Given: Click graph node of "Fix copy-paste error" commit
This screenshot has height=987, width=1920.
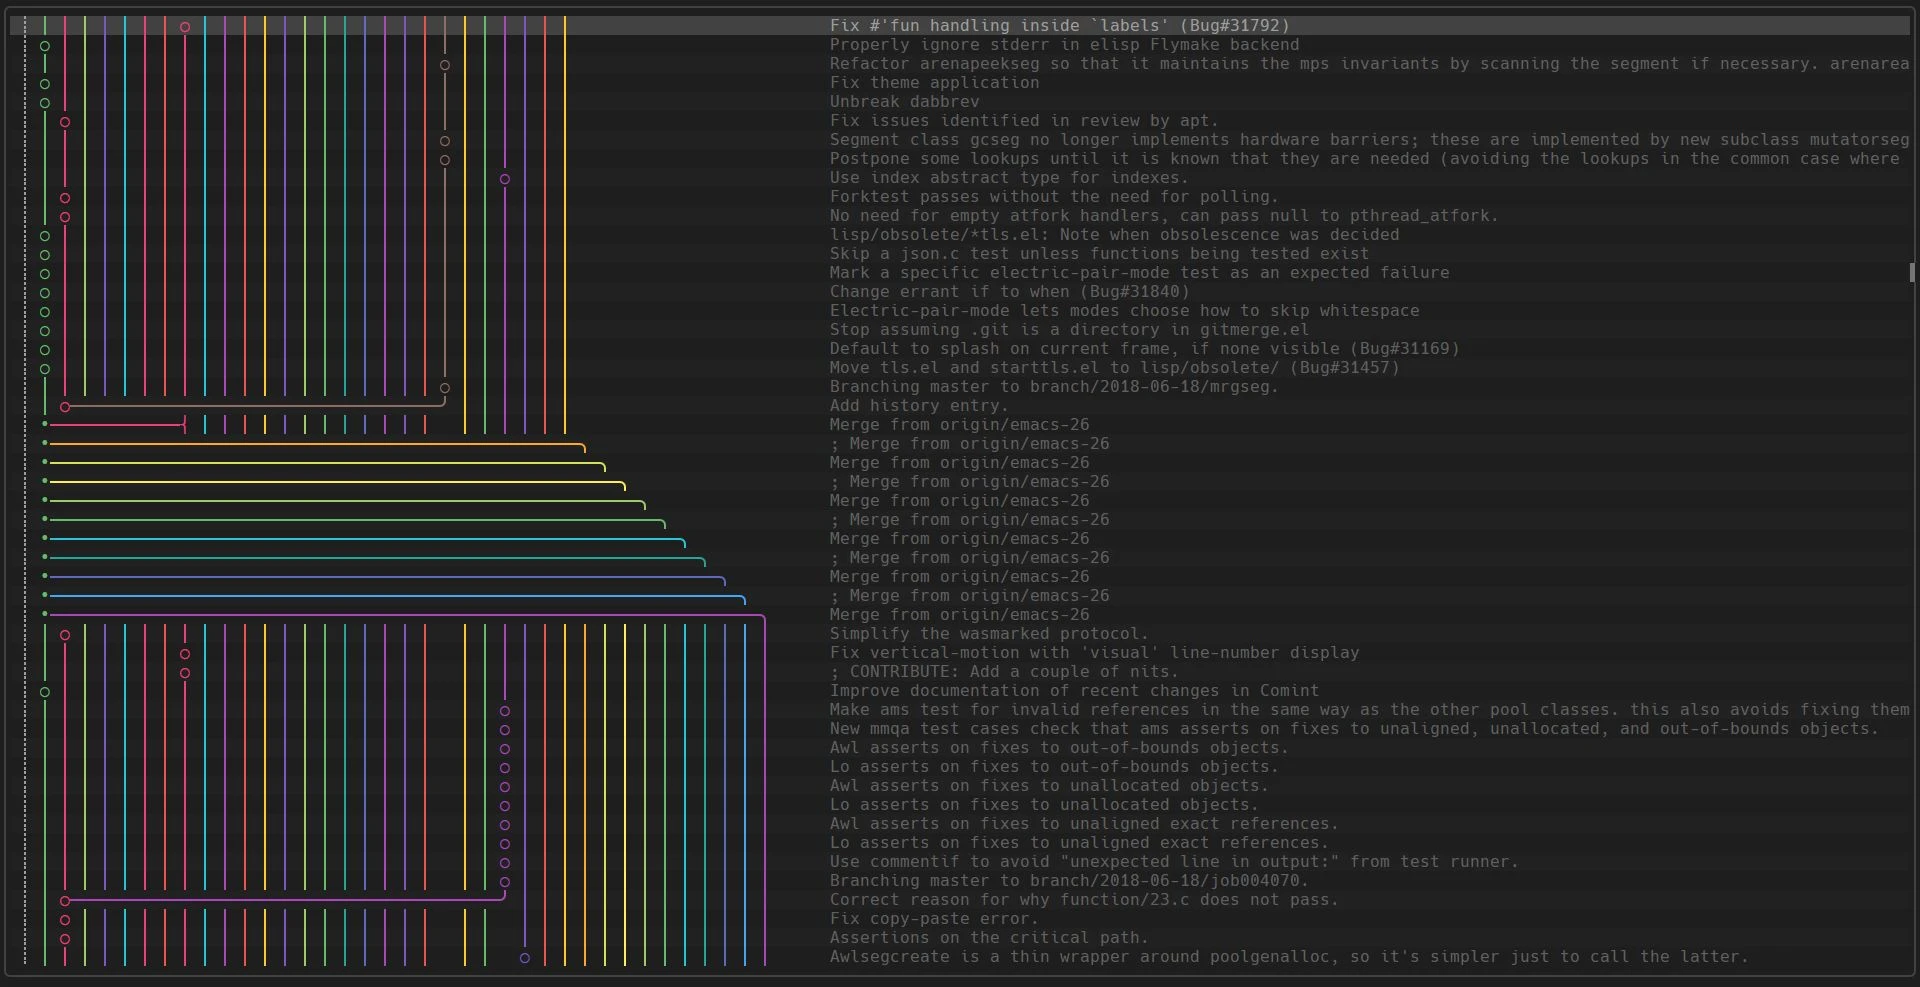Looking at the screenshot, I should 65,920.
